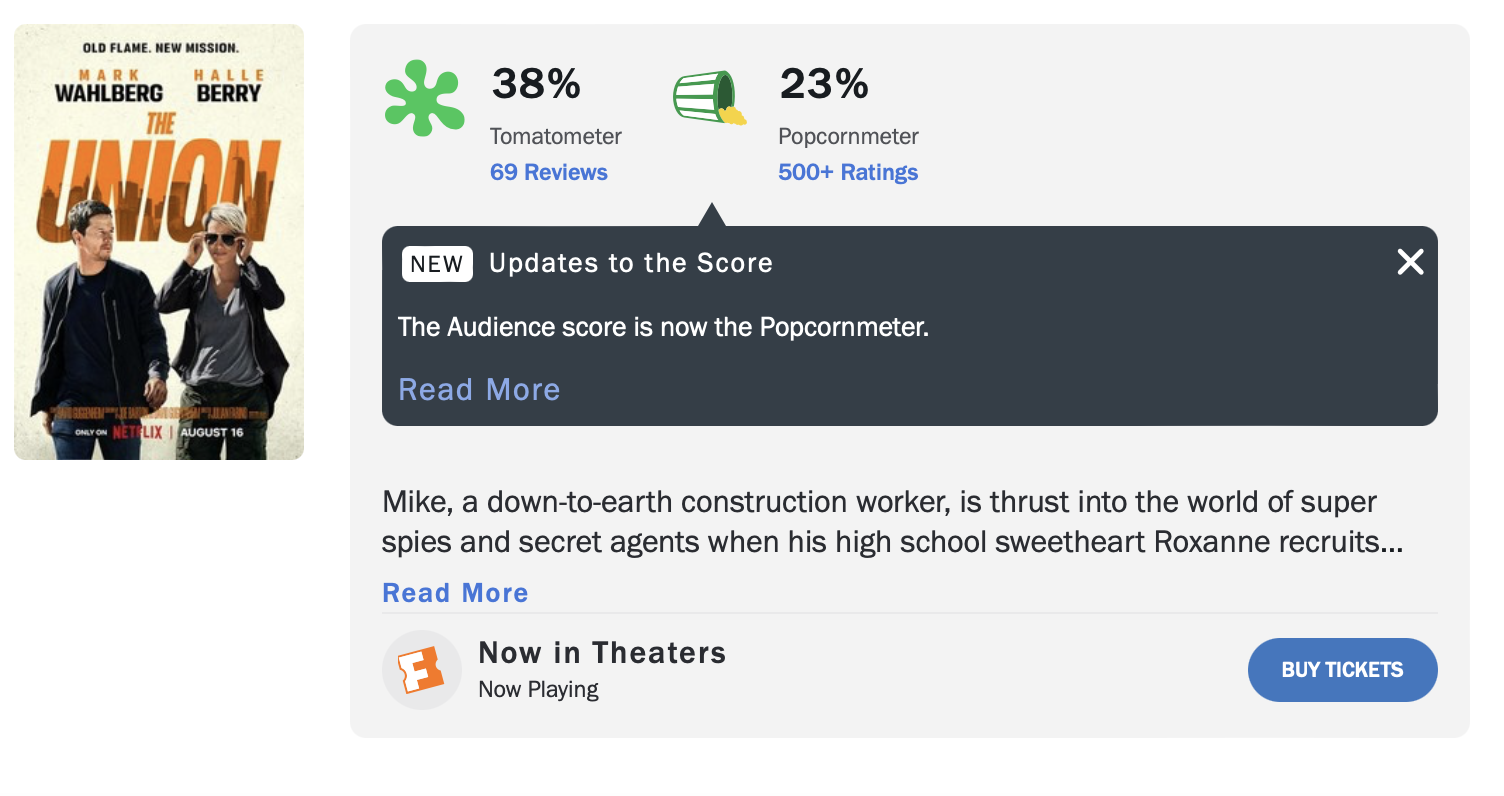The image size is (1504, 796).
Task: Open the 500+ Ratings link
Action: point(848,172)
